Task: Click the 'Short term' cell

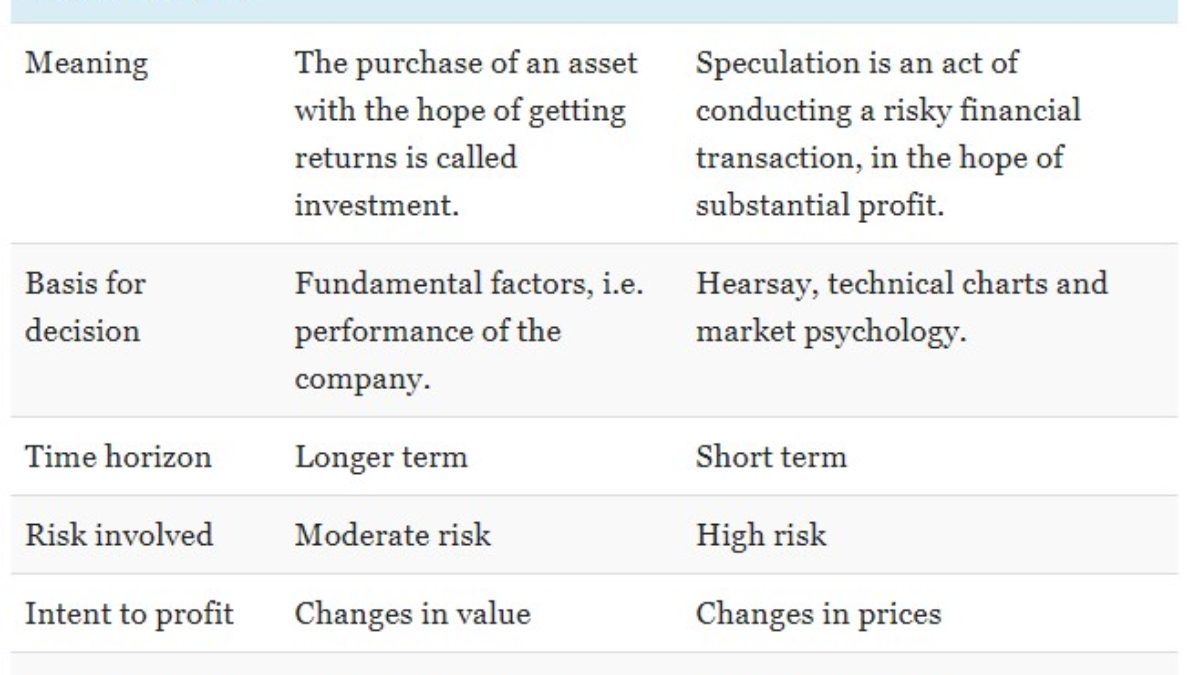Action: [x=771, y=457]
